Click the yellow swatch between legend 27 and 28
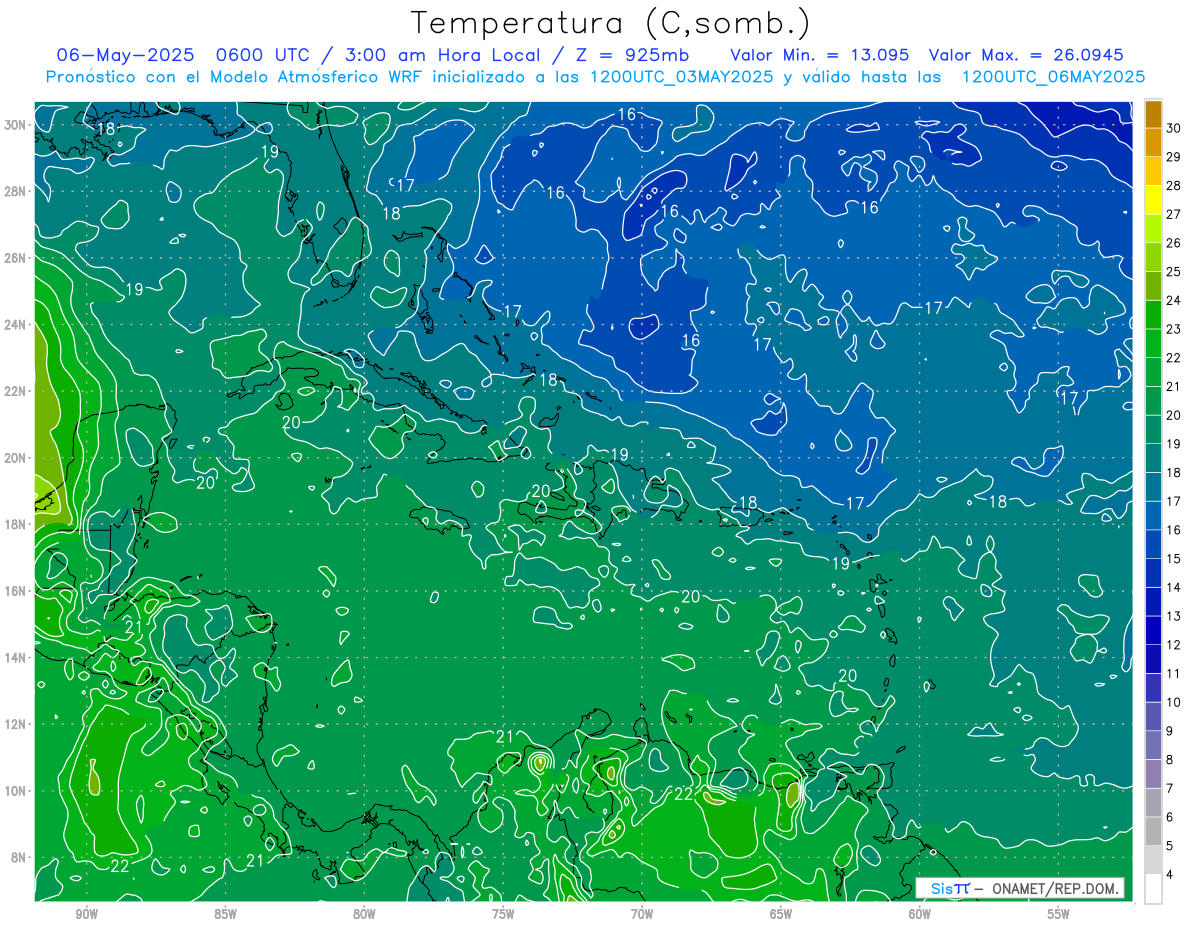This screenshot has width=1200, height=927. click(1153, 200)
